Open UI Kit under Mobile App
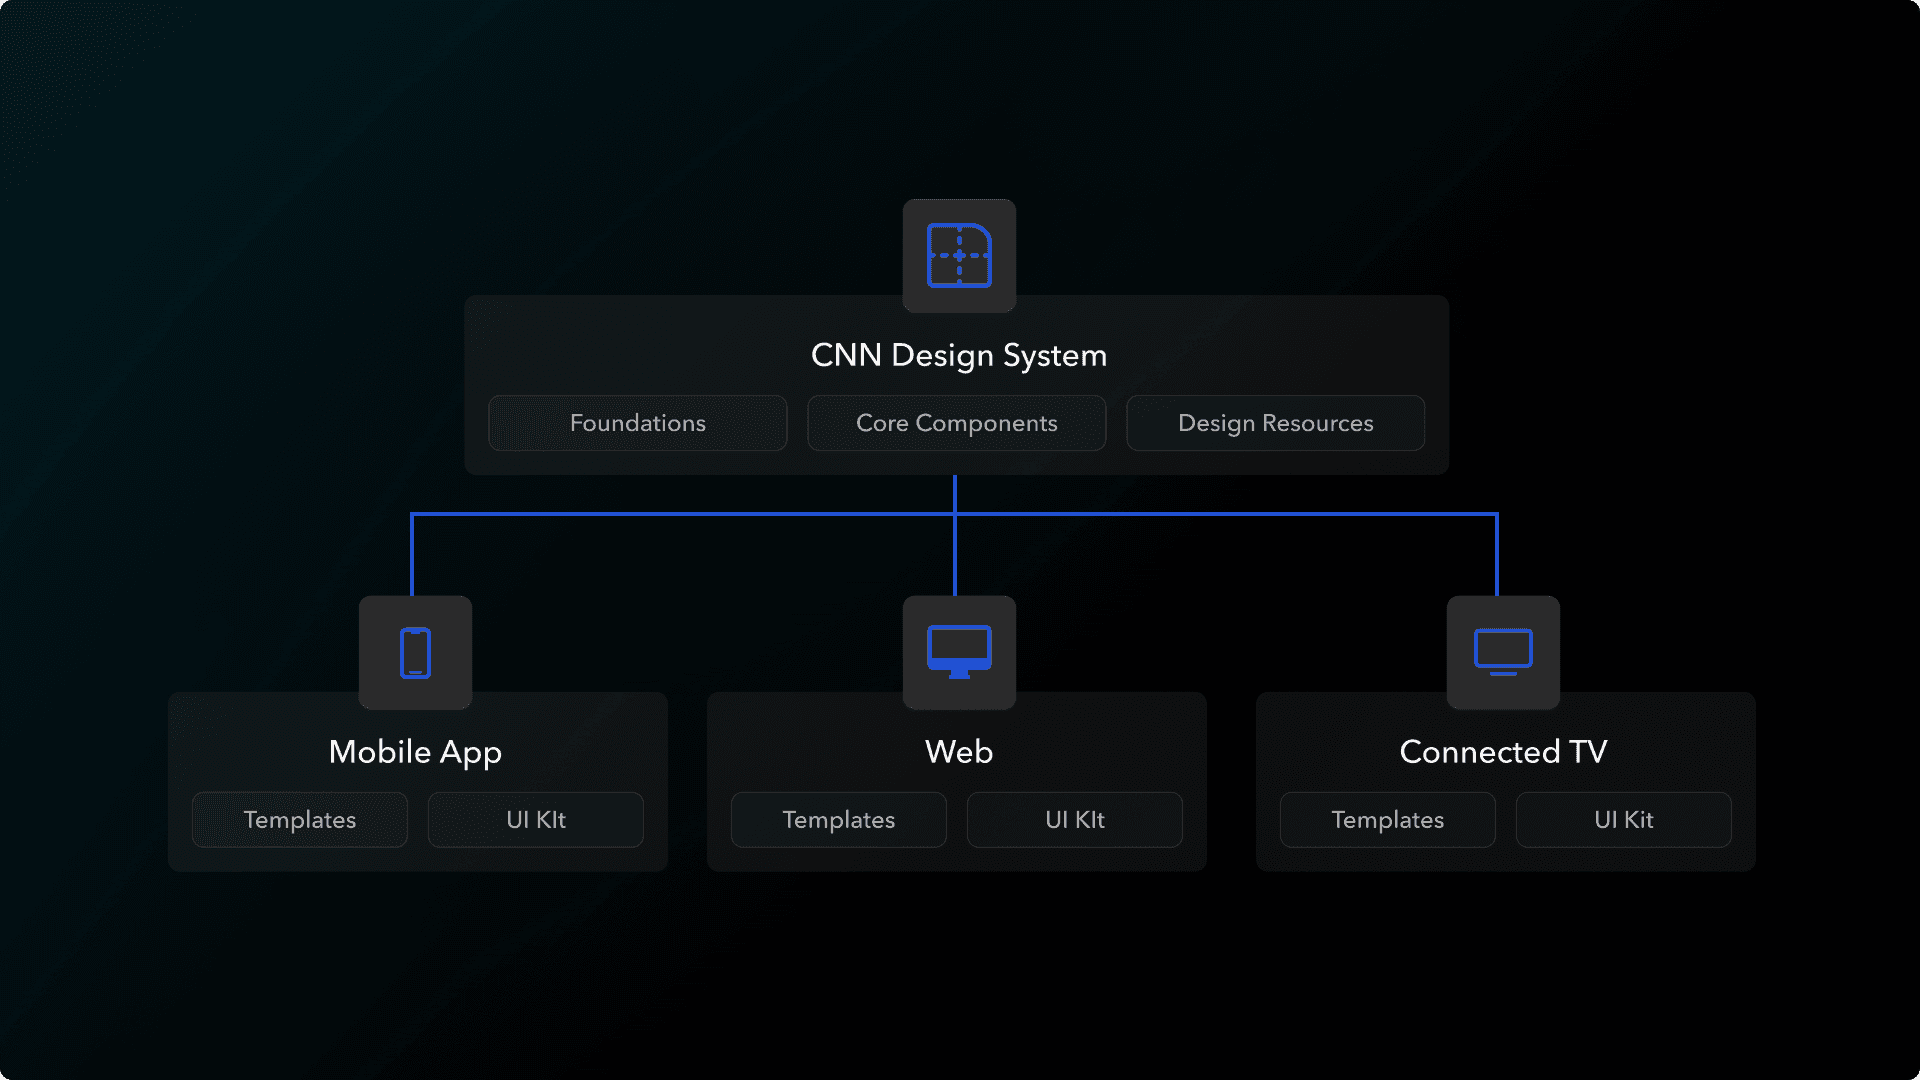The image size is (1920, 1080). [536, 820]
